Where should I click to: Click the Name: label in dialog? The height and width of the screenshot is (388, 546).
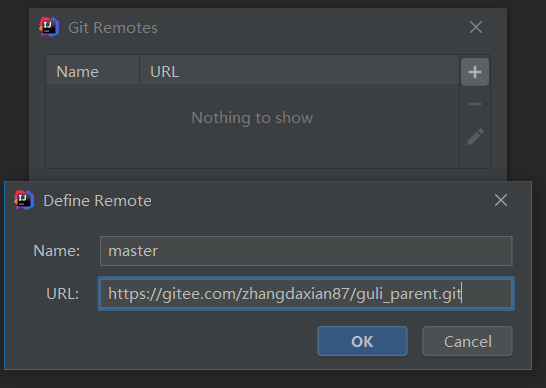pyautogui.click(x=57, y=251)
